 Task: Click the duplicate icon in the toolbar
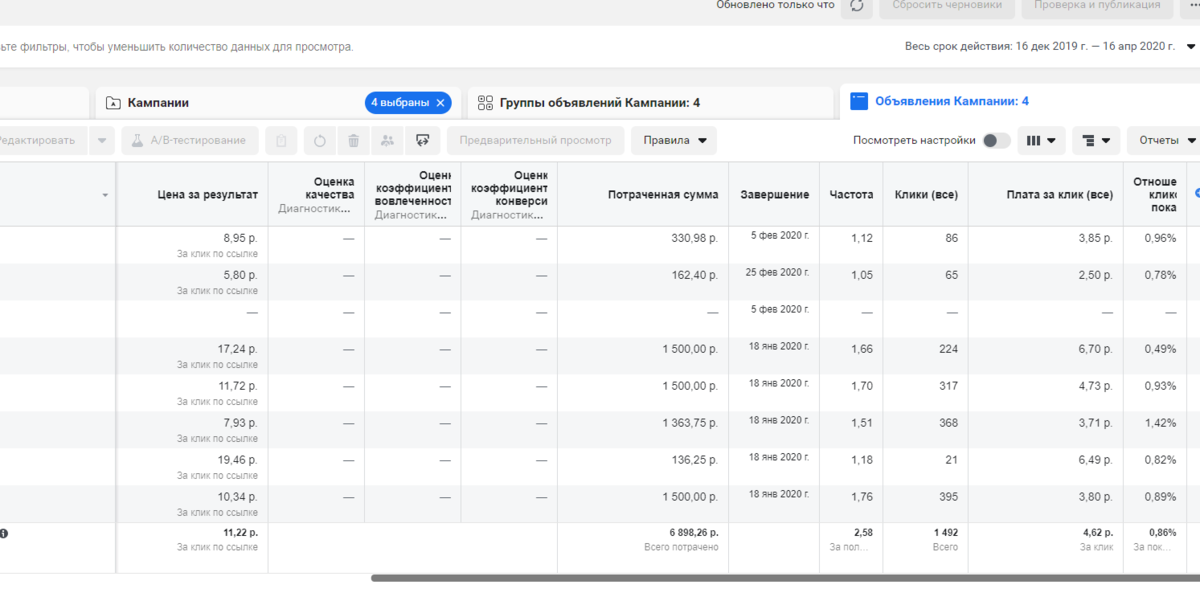pos(281,141)
